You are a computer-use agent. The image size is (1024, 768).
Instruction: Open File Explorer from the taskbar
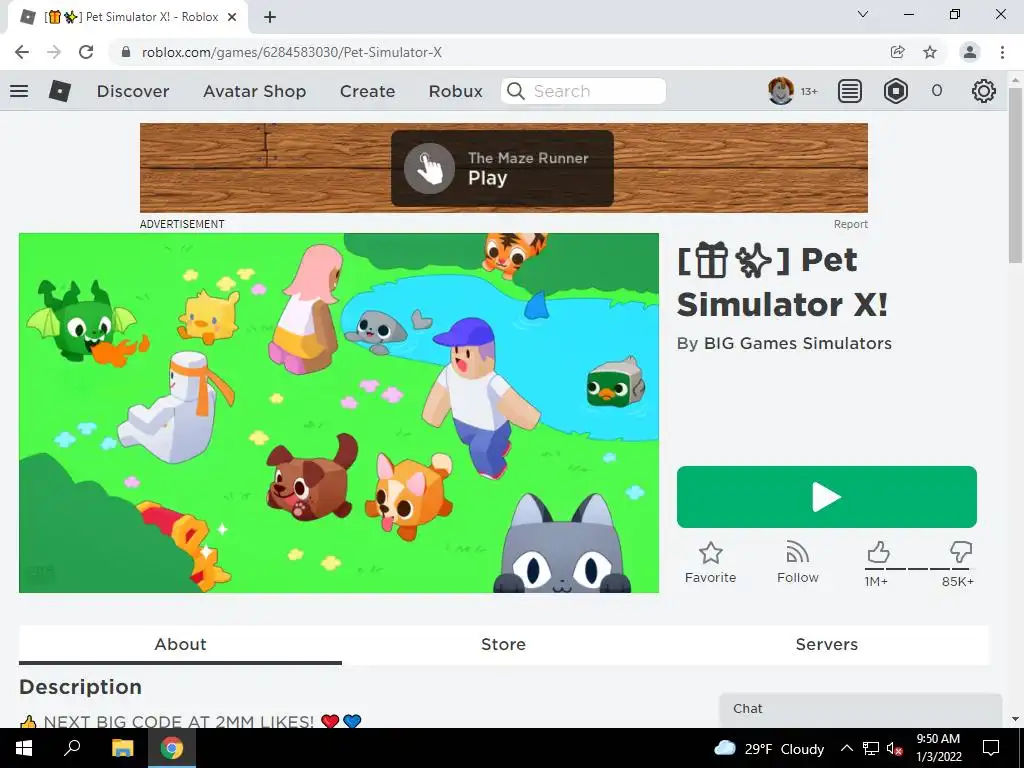pyautogui.click(x=122, y=748)
